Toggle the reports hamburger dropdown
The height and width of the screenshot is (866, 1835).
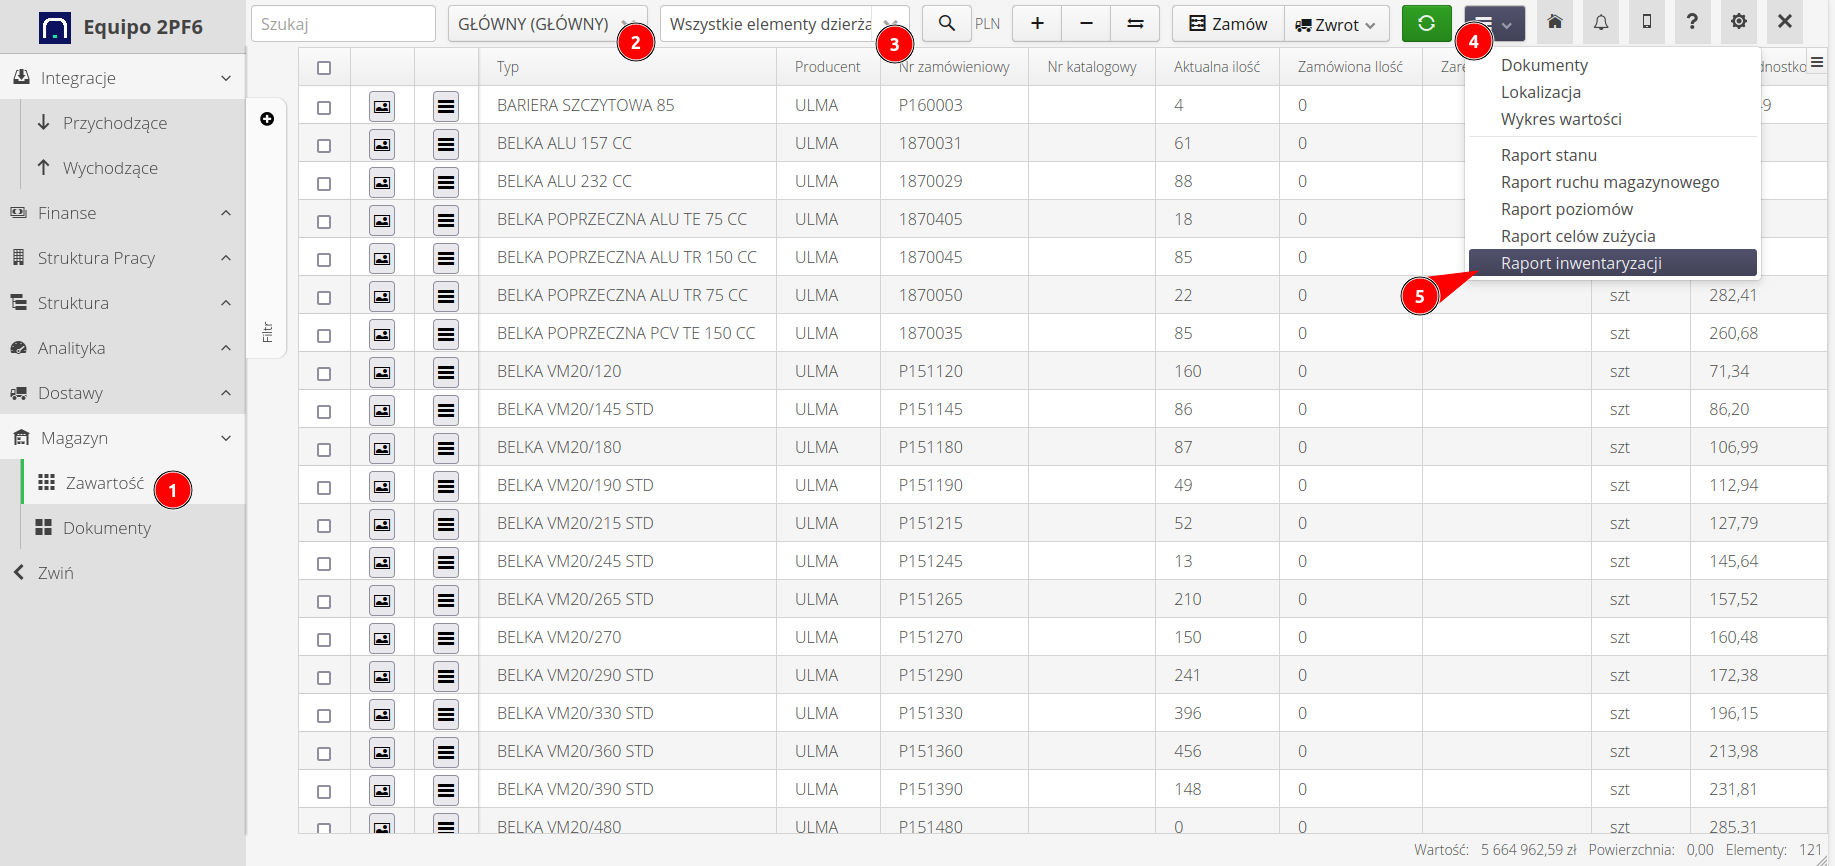pyautogui.click(x=1494, y=23)
